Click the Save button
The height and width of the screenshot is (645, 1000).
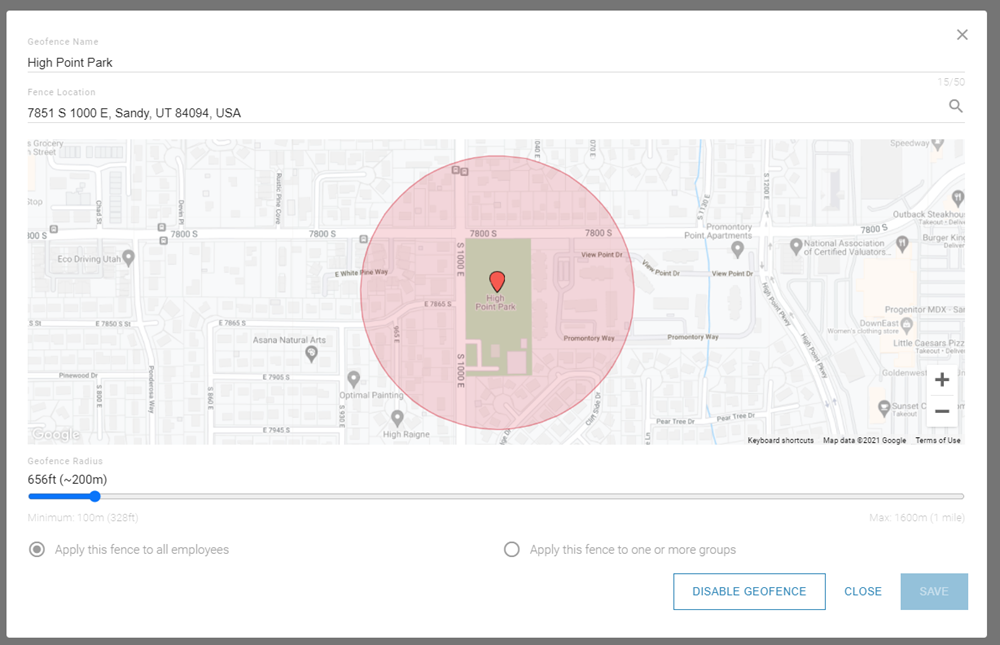pyautogui.click(x=934, y=591)
